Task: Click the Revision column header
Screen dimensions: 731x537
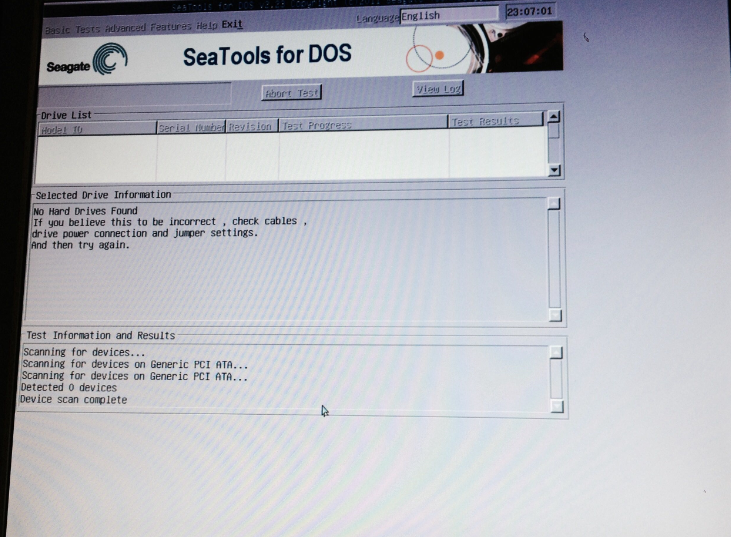Action: [x=252, y=126]
